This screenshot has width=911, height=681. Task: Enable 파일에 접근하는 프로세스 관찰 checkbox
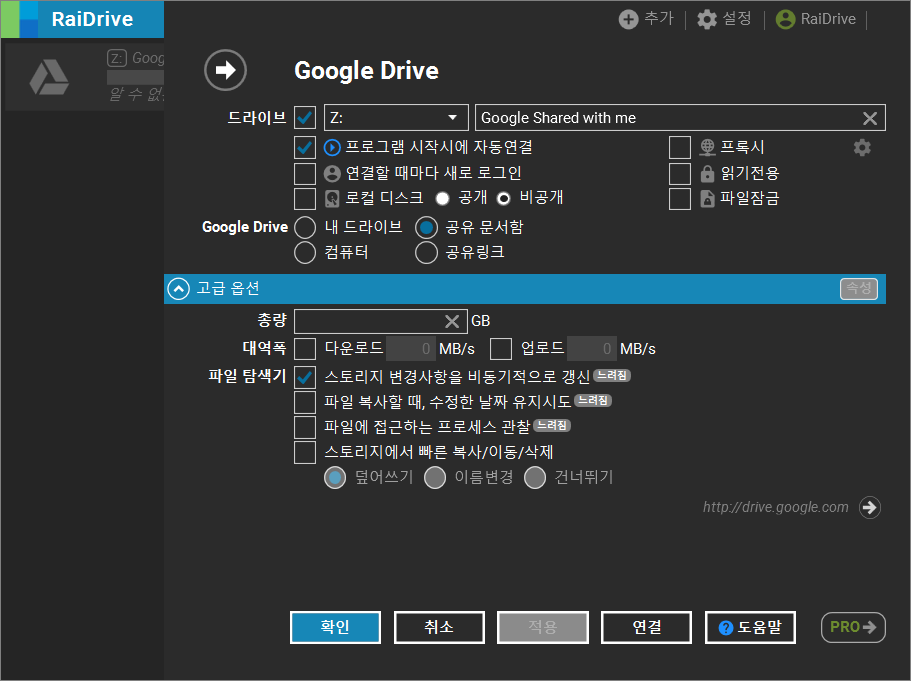click(x=305, y=427)
